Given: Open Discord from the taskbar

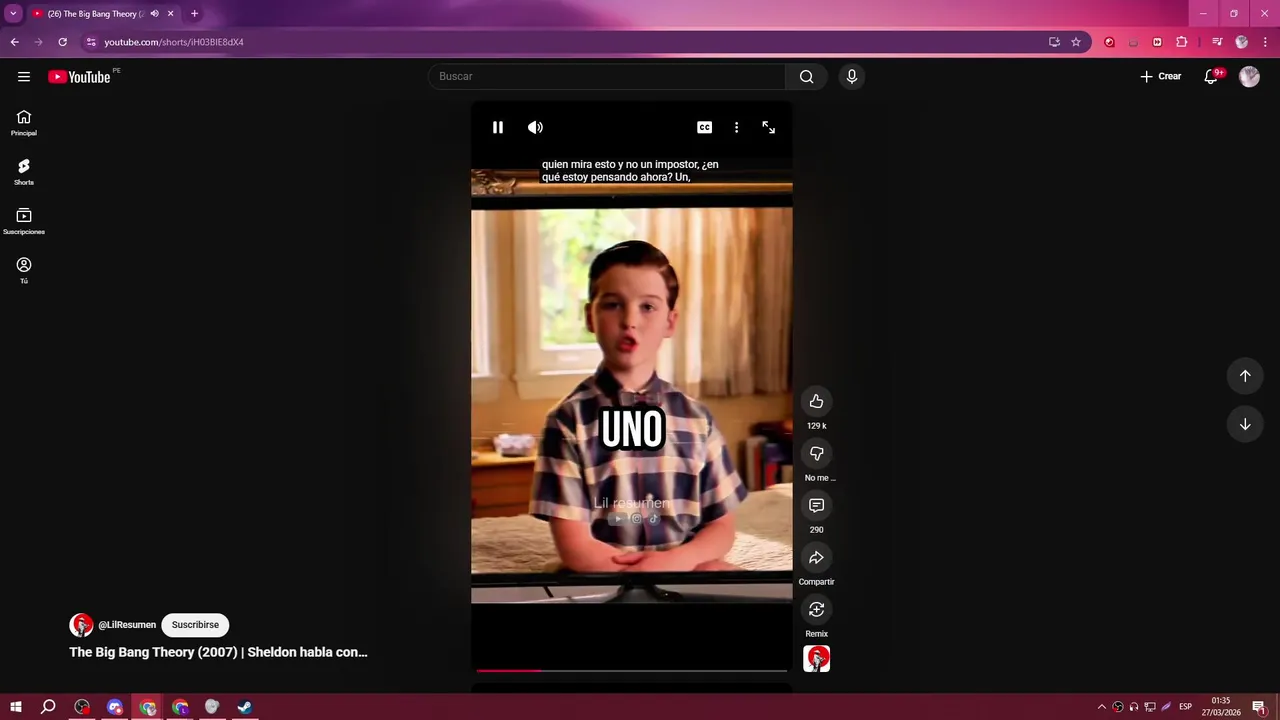Looking at the screenshot, I should click(x=115, y=707).
